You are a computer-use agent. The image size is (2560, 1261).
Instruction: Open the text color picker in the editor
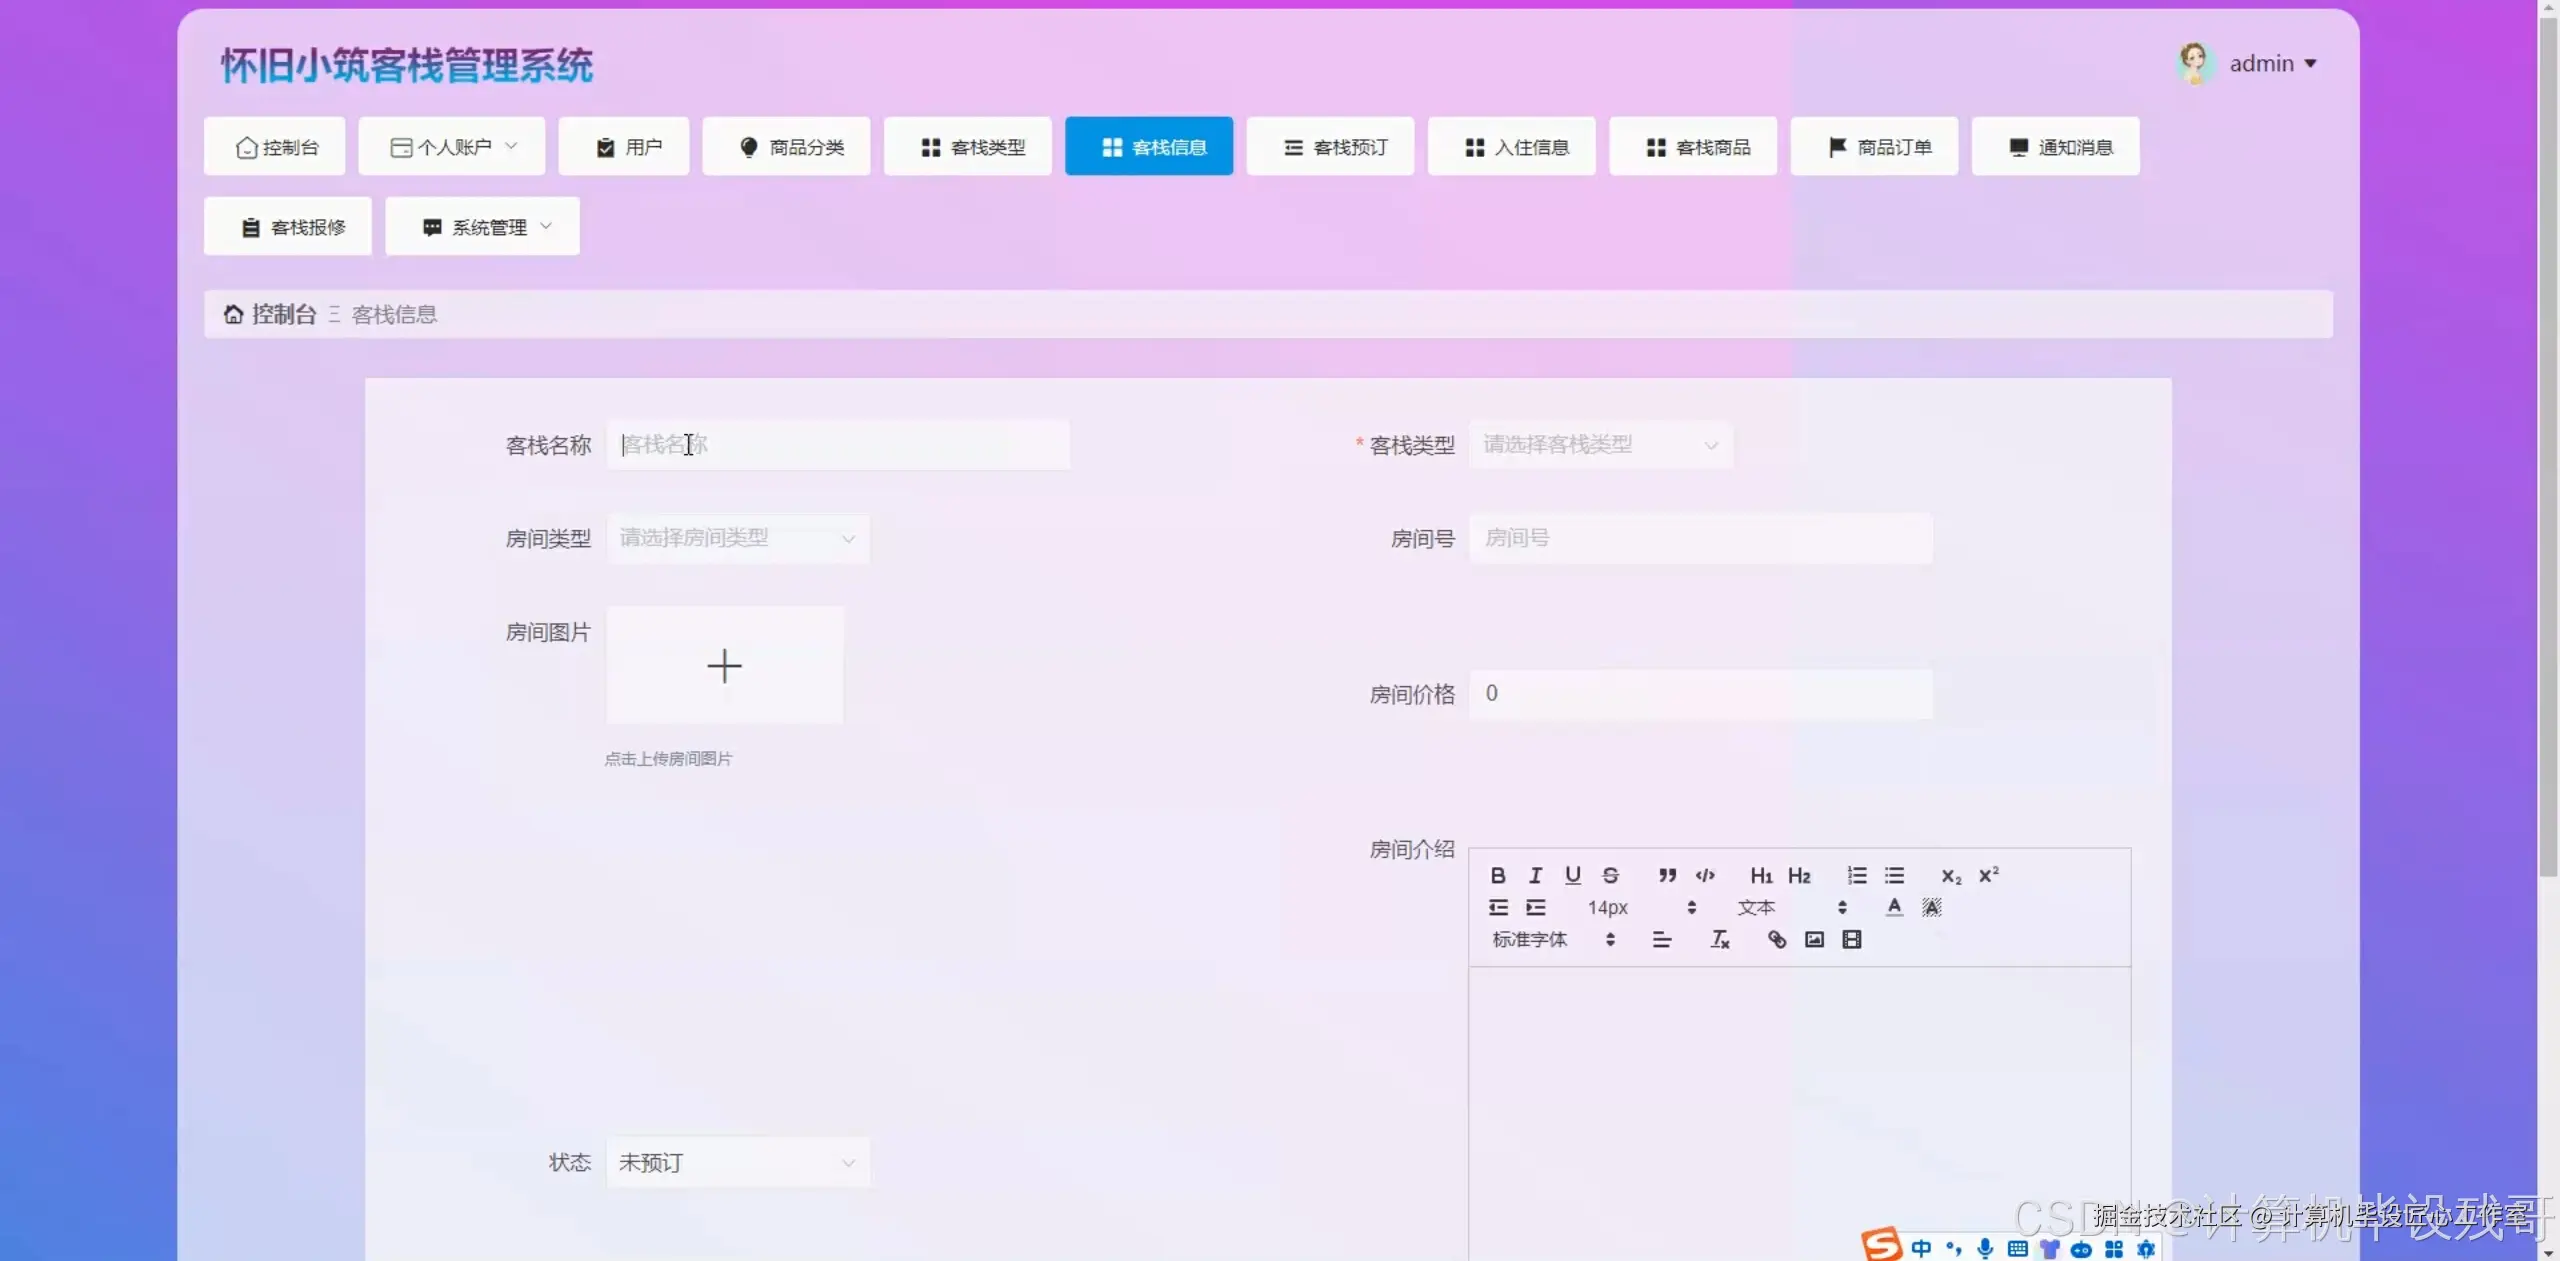tap(1893, 907)
